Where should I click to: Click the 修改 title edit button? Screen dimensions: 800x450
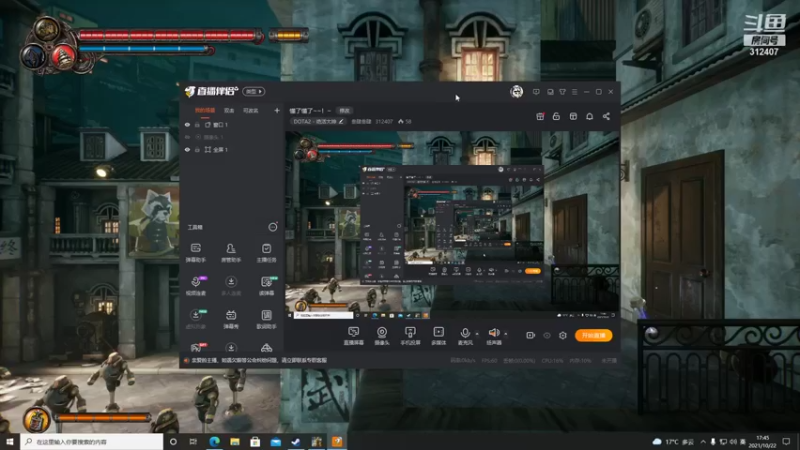point(344,110)
